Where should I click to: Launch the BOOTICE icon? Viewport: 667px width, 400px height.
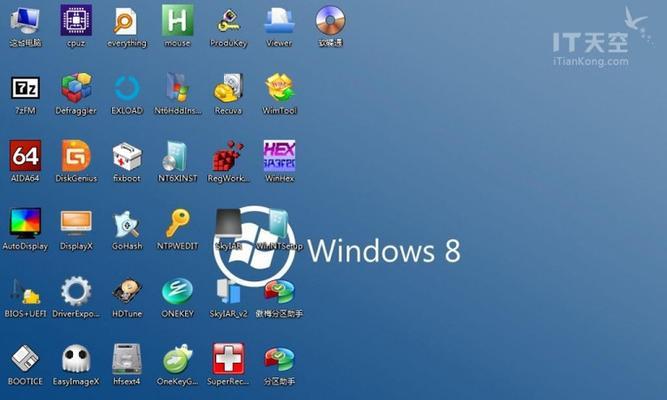pyautogui.click(x=25, y=359)
